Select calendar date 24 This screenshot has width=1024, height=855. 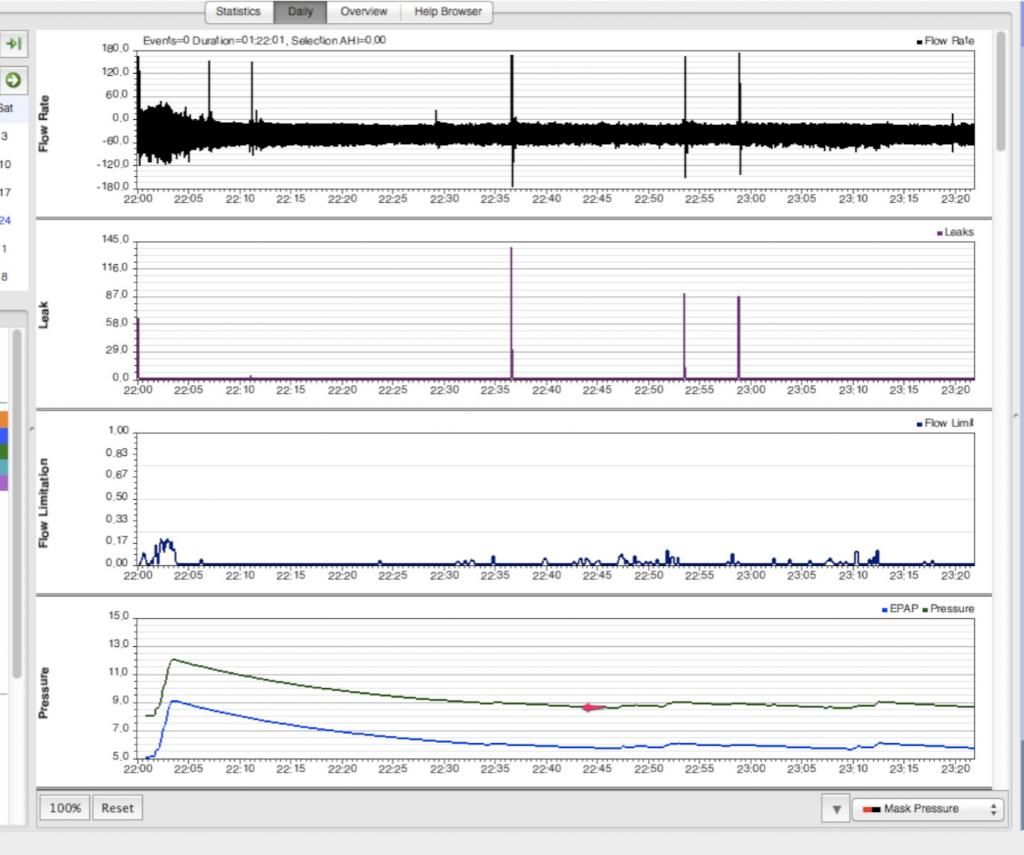coord(5,221)
